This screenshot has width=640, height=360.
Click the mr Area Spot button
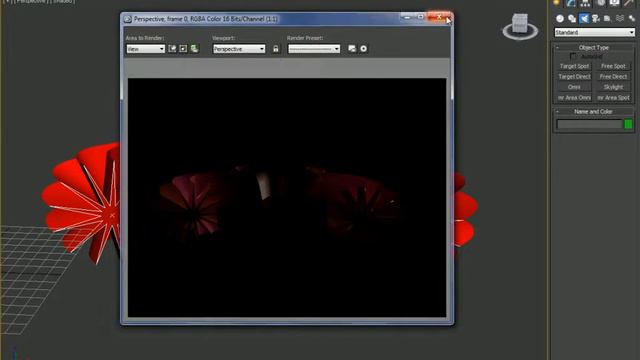(613, 98)
